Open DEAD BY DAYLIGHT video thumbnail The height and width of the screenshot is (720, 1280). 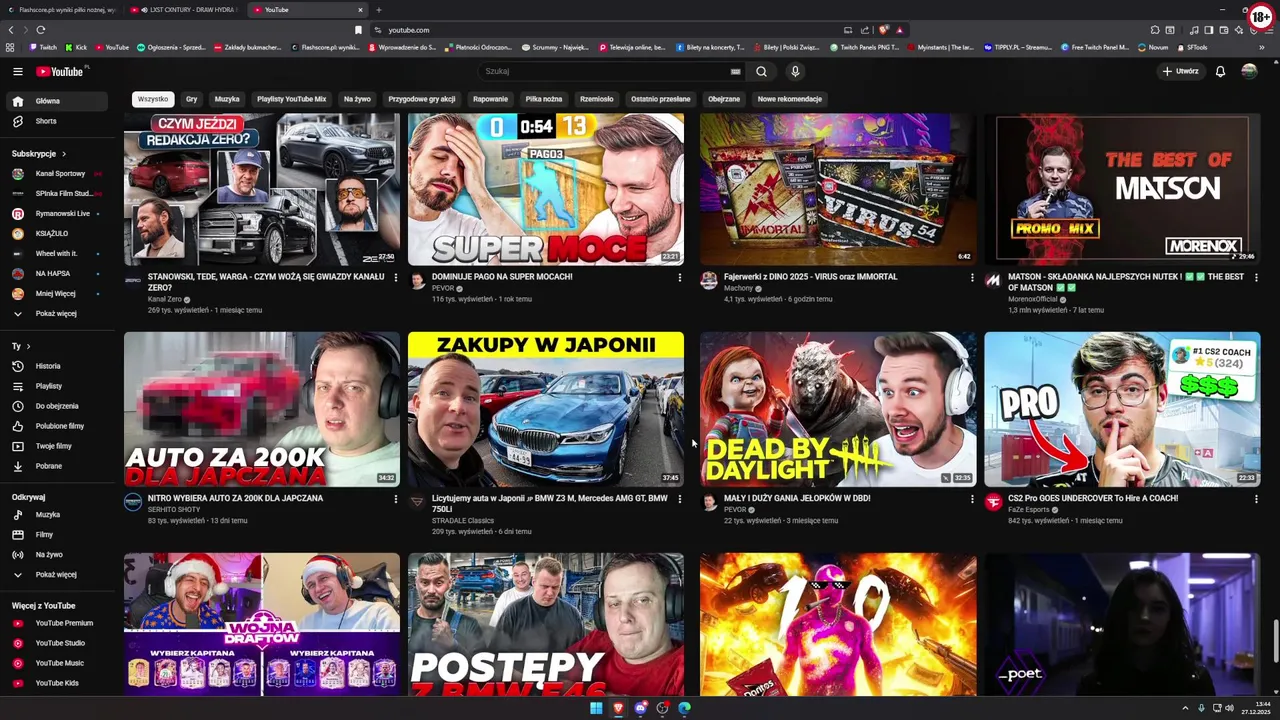(838, 409)
